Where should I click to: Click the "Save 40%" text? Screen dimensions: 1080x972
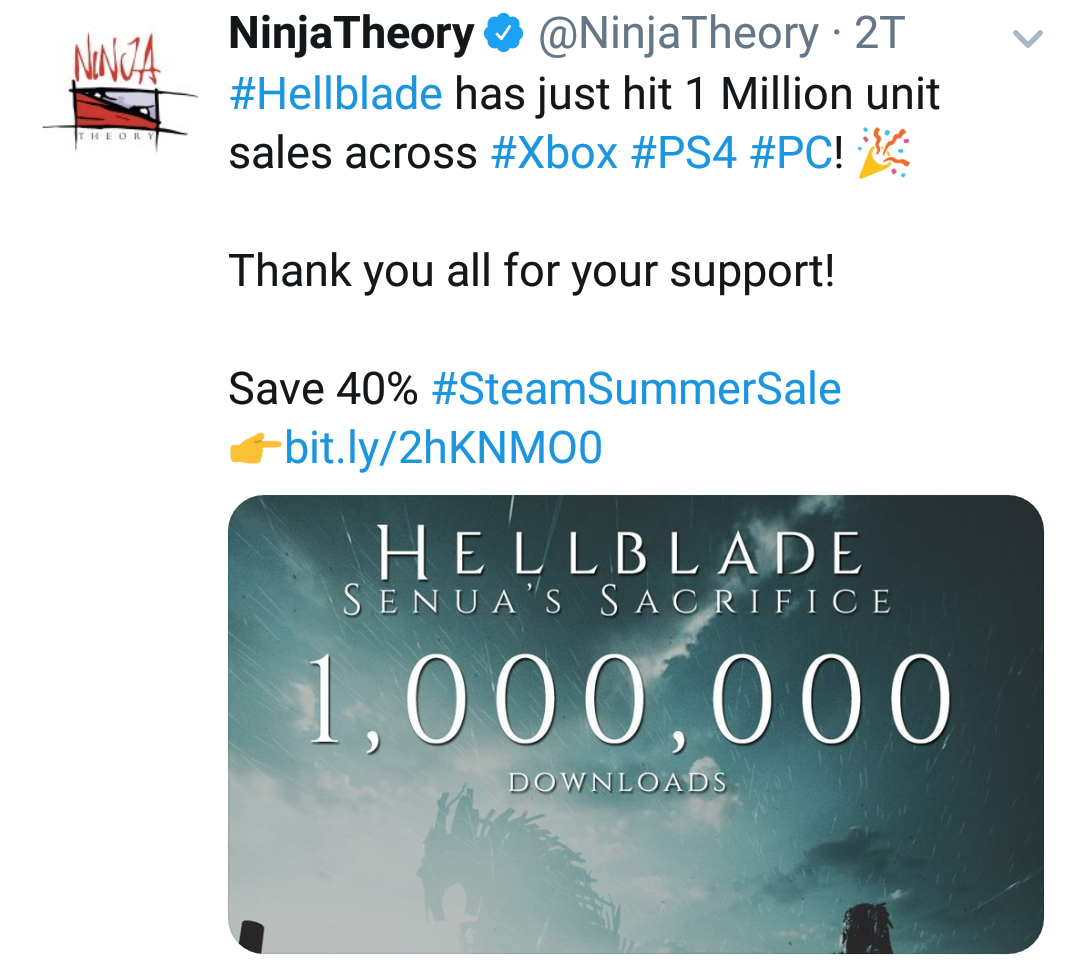click(x=322, y=389)
